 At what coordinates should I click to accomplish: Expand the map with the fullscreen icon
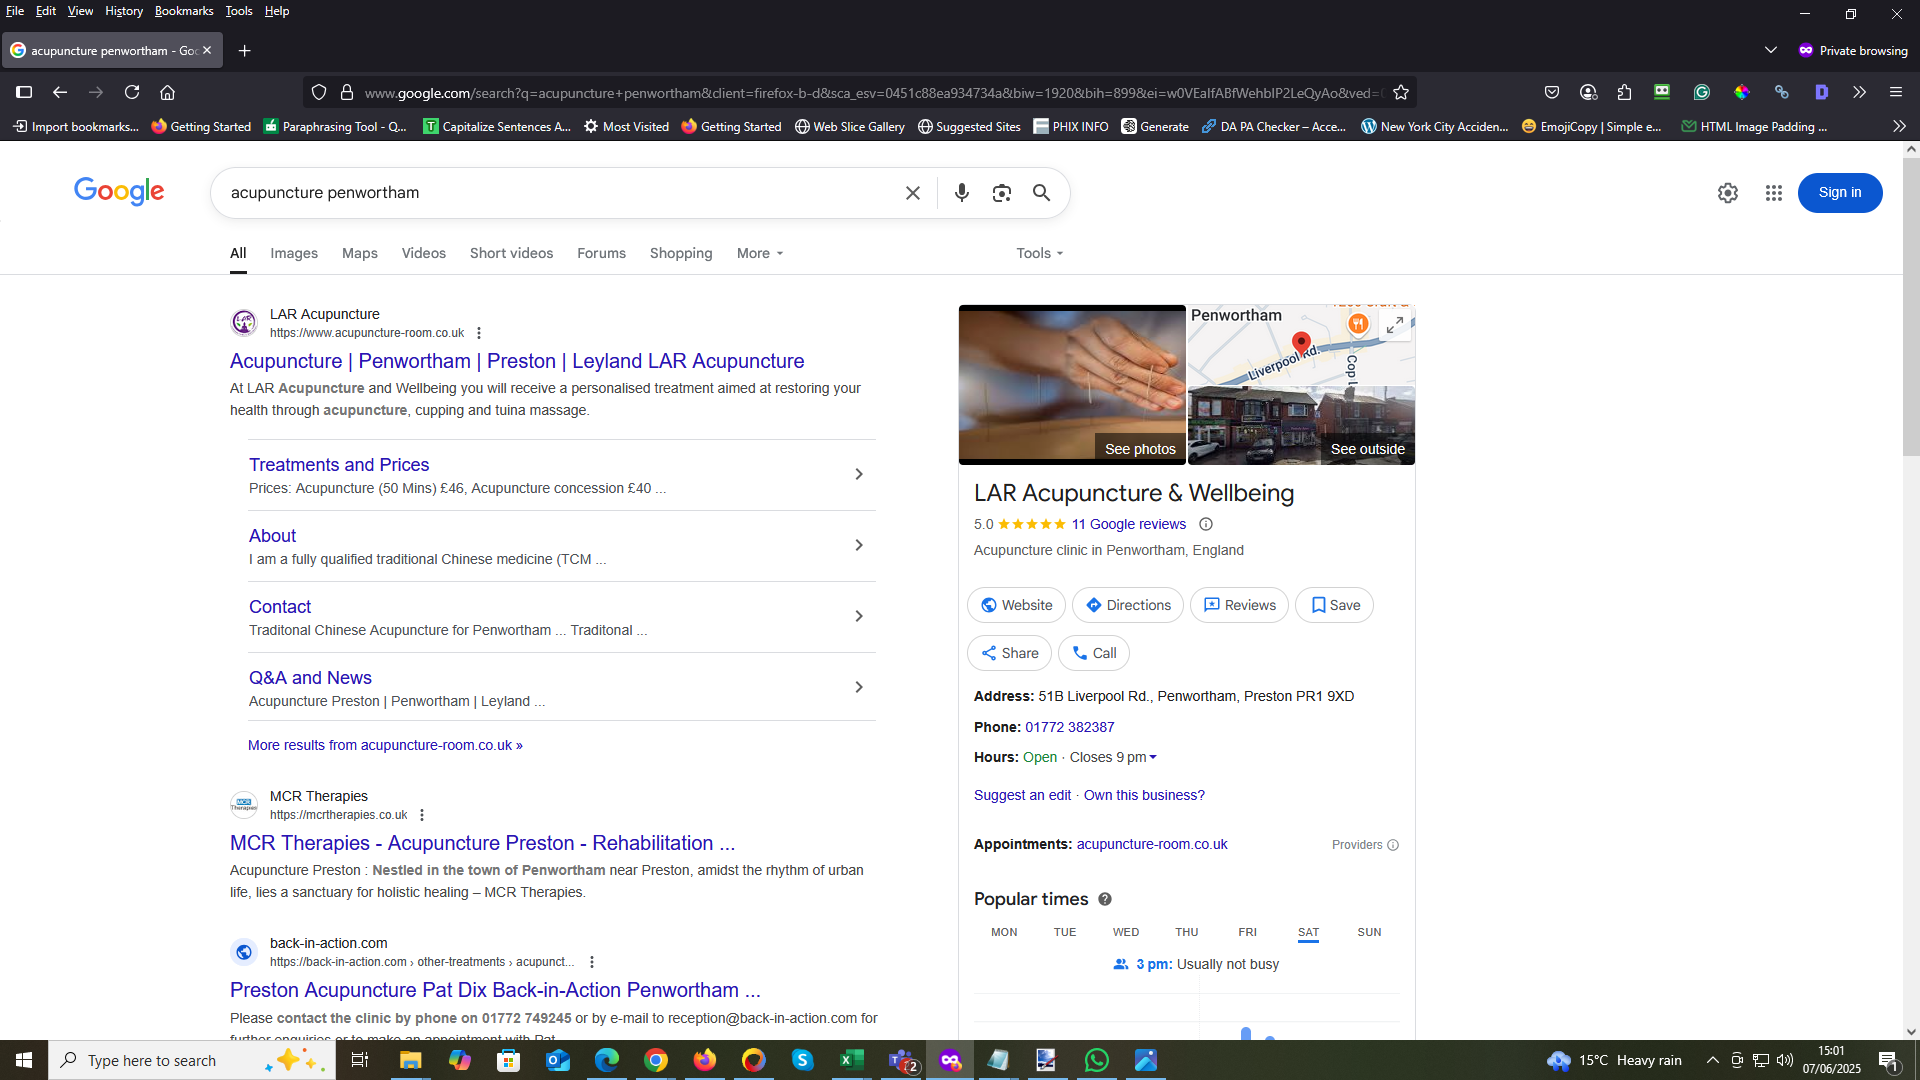click(1395, 325)
